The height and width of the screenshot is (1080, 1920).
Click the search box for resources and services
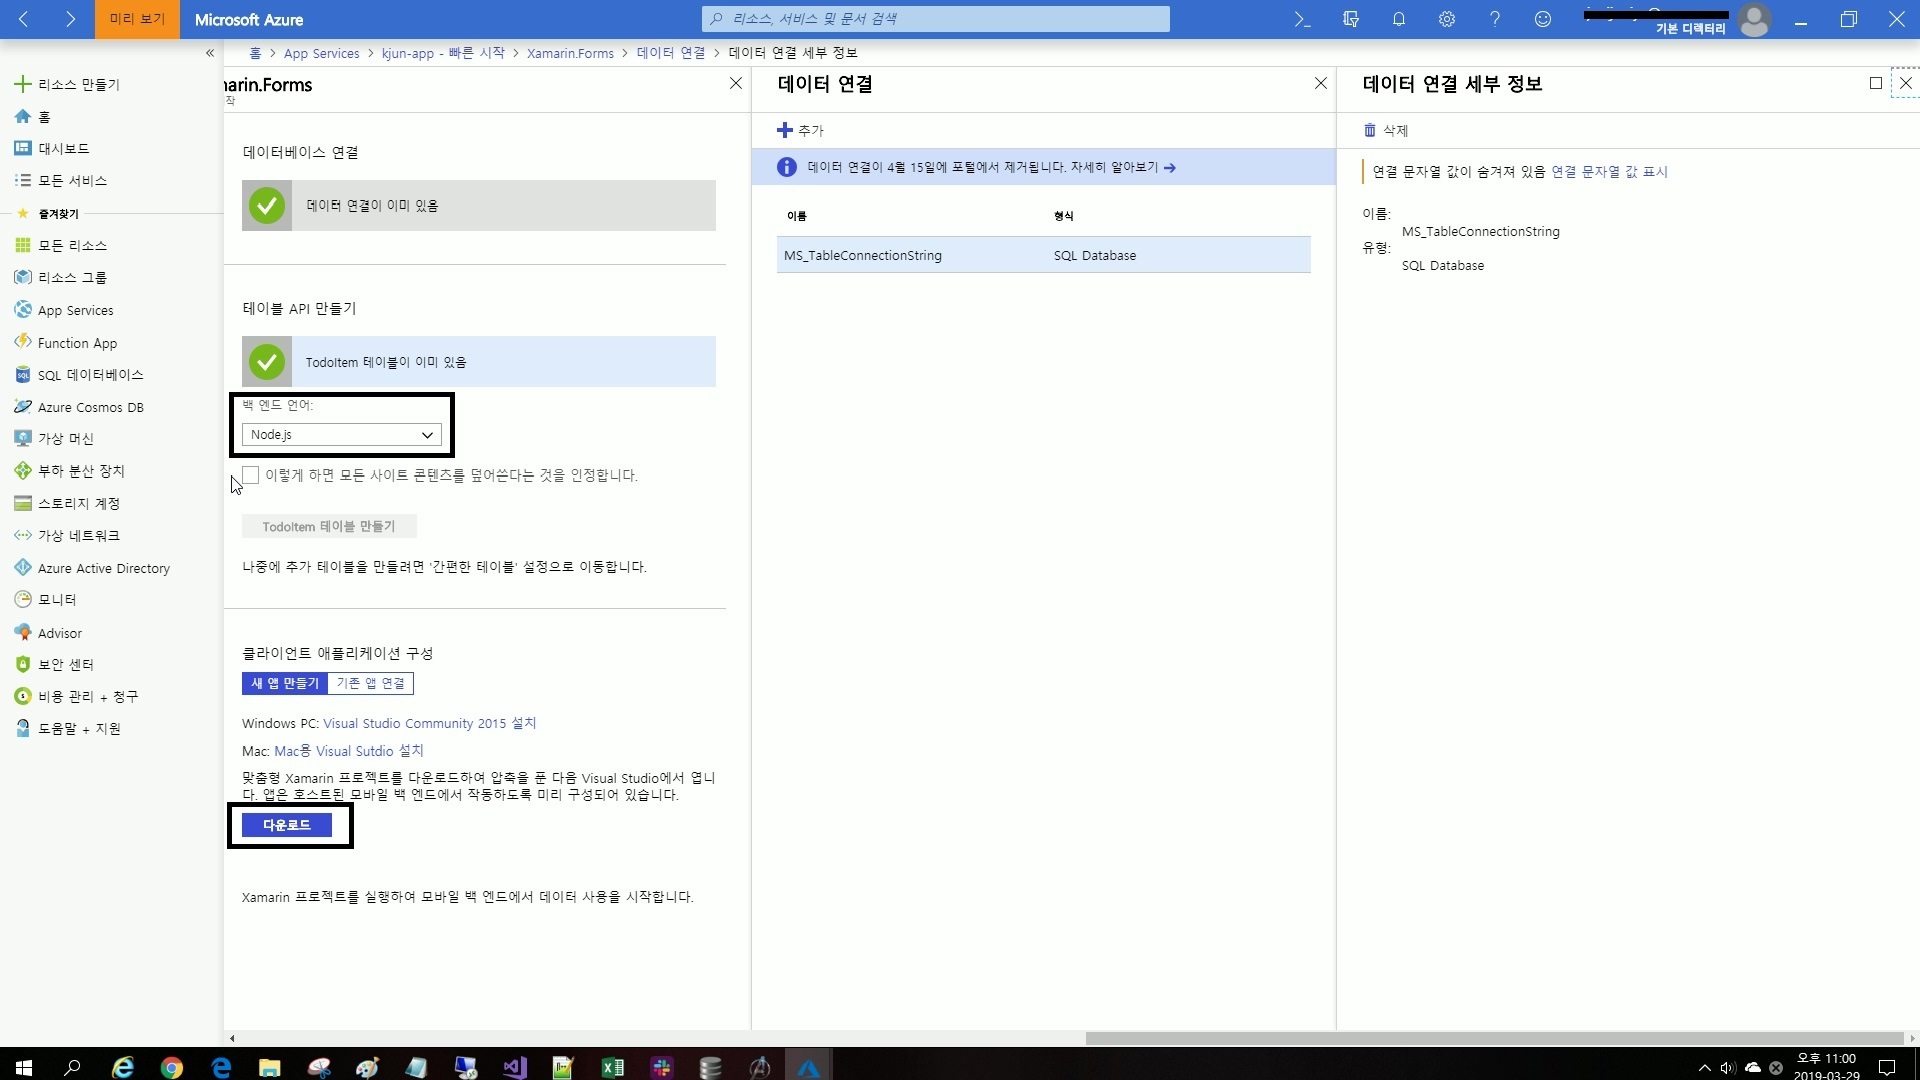point(936,19)
